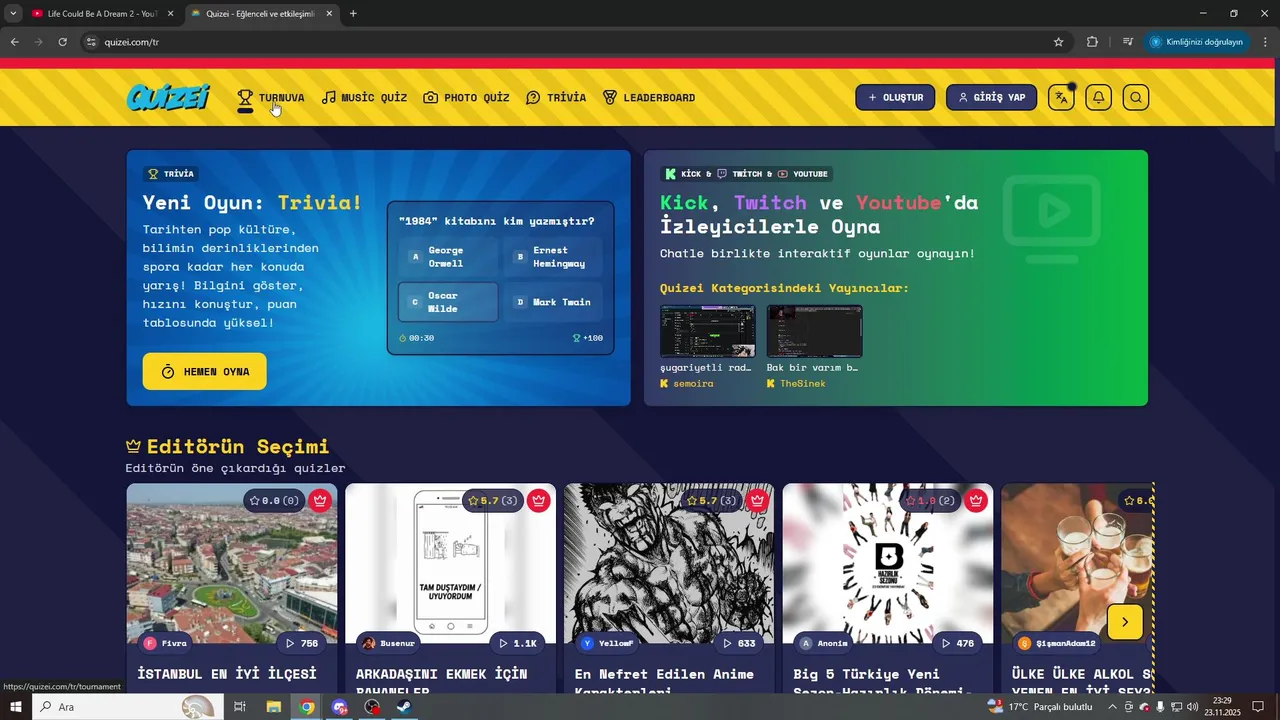Click crown badge on Big 5 Türkiye card
The width and height of the screenshot is (1280, 720).
coord(976,500)
